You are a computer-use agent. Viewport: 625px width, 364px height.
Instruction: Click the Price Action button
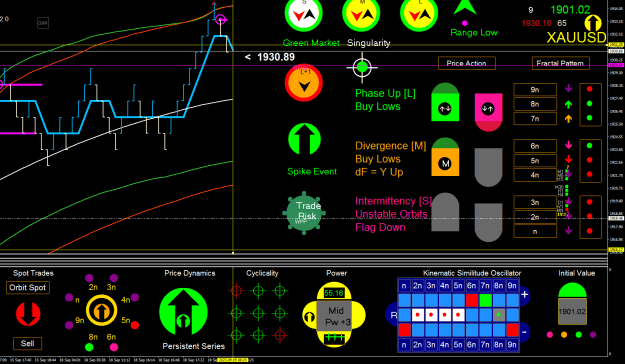click(466, 63)
